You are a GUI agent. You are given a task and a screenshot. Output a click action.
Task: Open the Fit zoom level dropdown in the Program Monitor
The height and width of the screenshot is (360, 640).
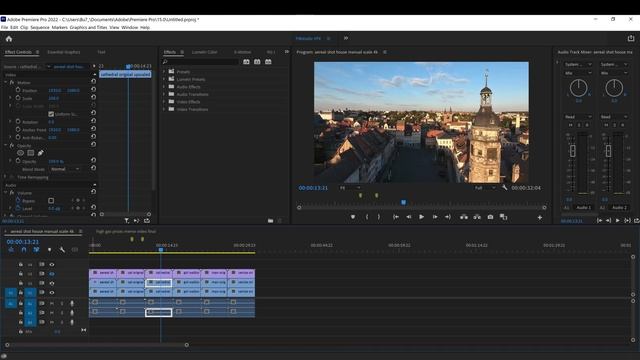coord(350,188)
